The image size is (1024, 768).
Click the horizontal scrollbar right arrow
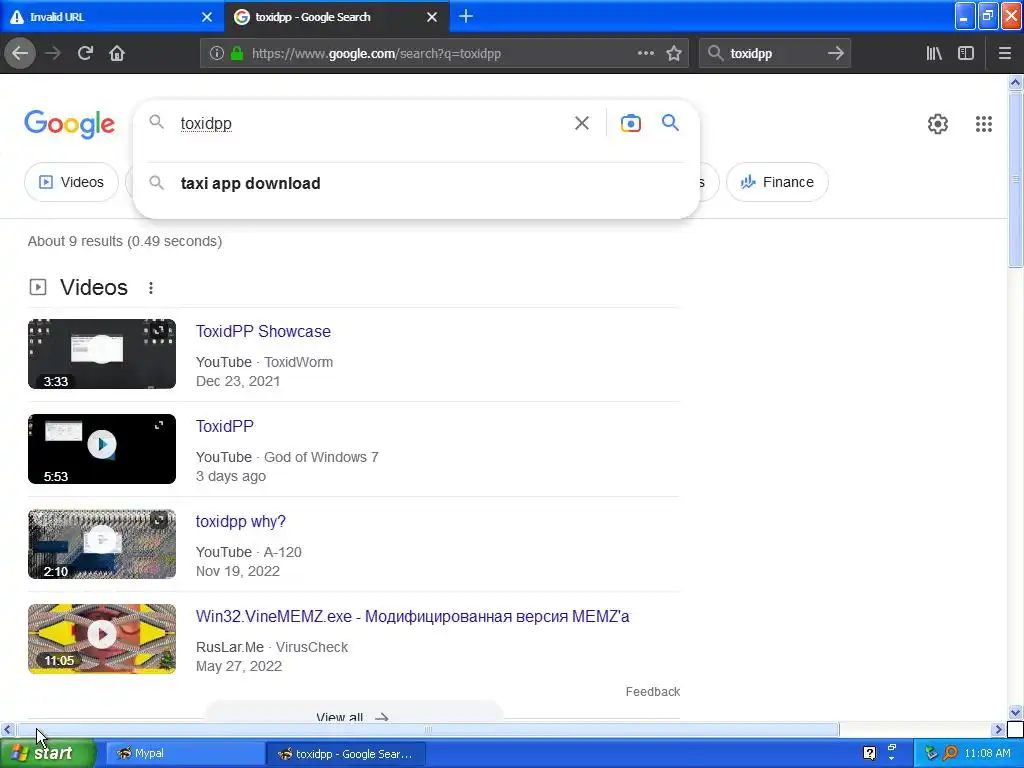pyautogui.click(x=998, y=729)
